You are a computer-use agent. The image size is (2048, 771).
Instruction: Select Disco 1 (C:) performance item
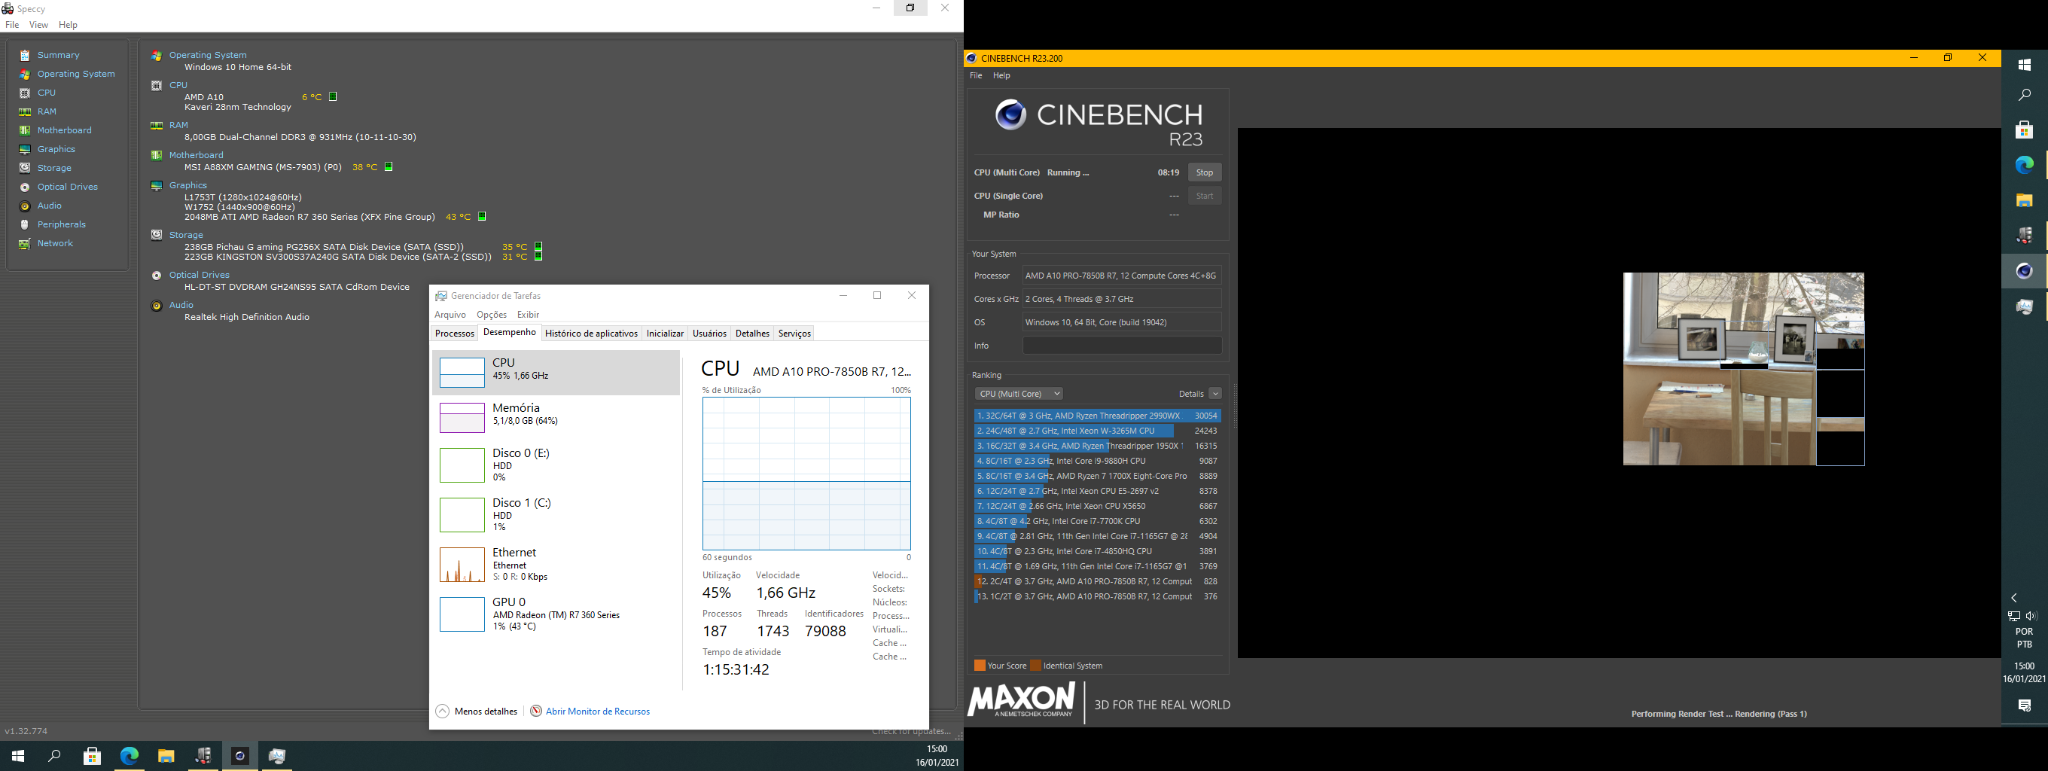click(x=556, y=515)
